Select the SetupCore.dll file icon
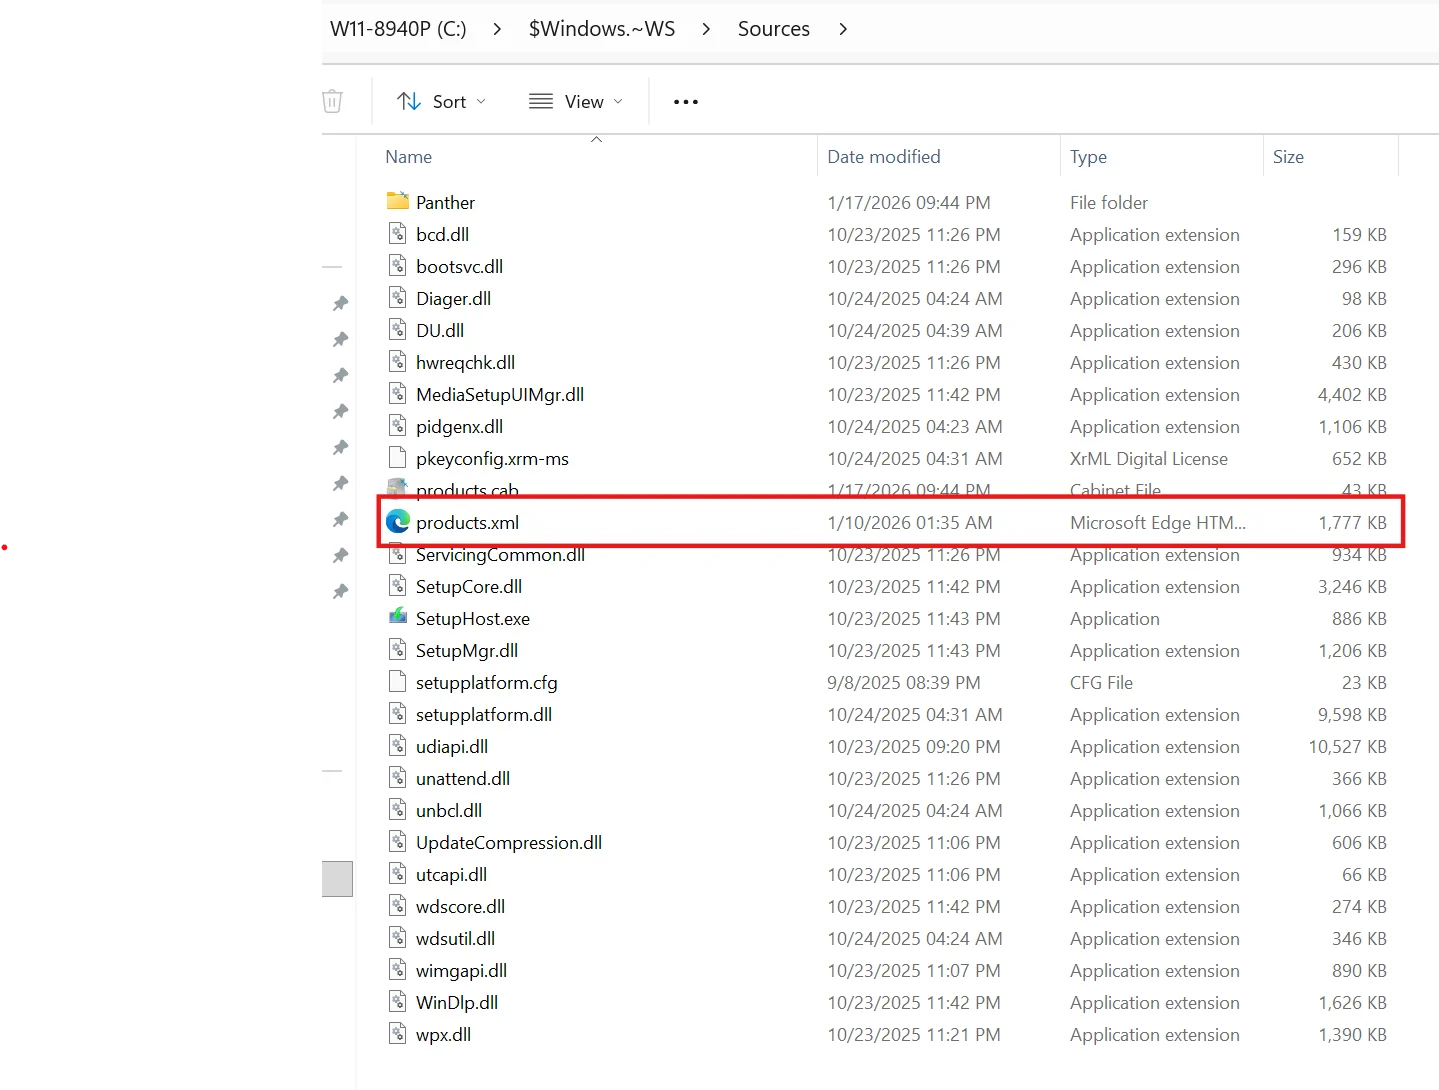This screenshot has width=1439, height=1090. (398, 586)
